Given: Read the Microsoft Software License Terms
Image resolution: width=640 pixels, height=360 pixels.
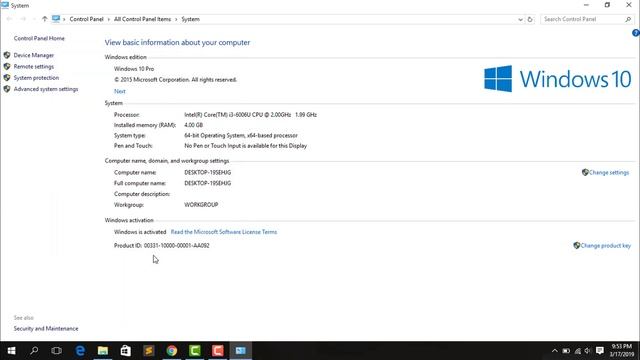Looking at the screenshot, I should pos(224,232).
